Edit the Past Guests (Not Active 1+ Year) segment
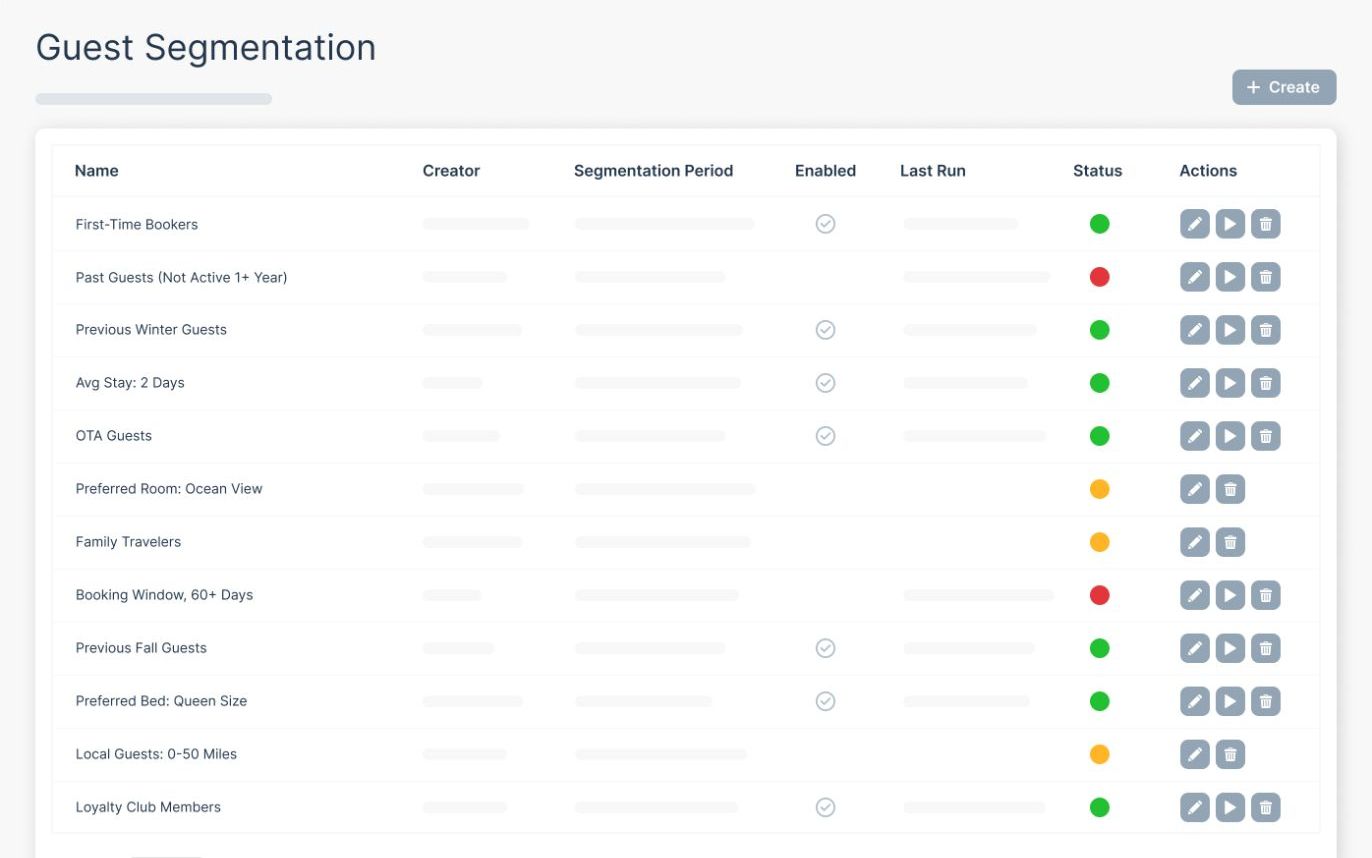Image resolution: width=1372 pixels, height=858 pixels. tap(1194, 277)
